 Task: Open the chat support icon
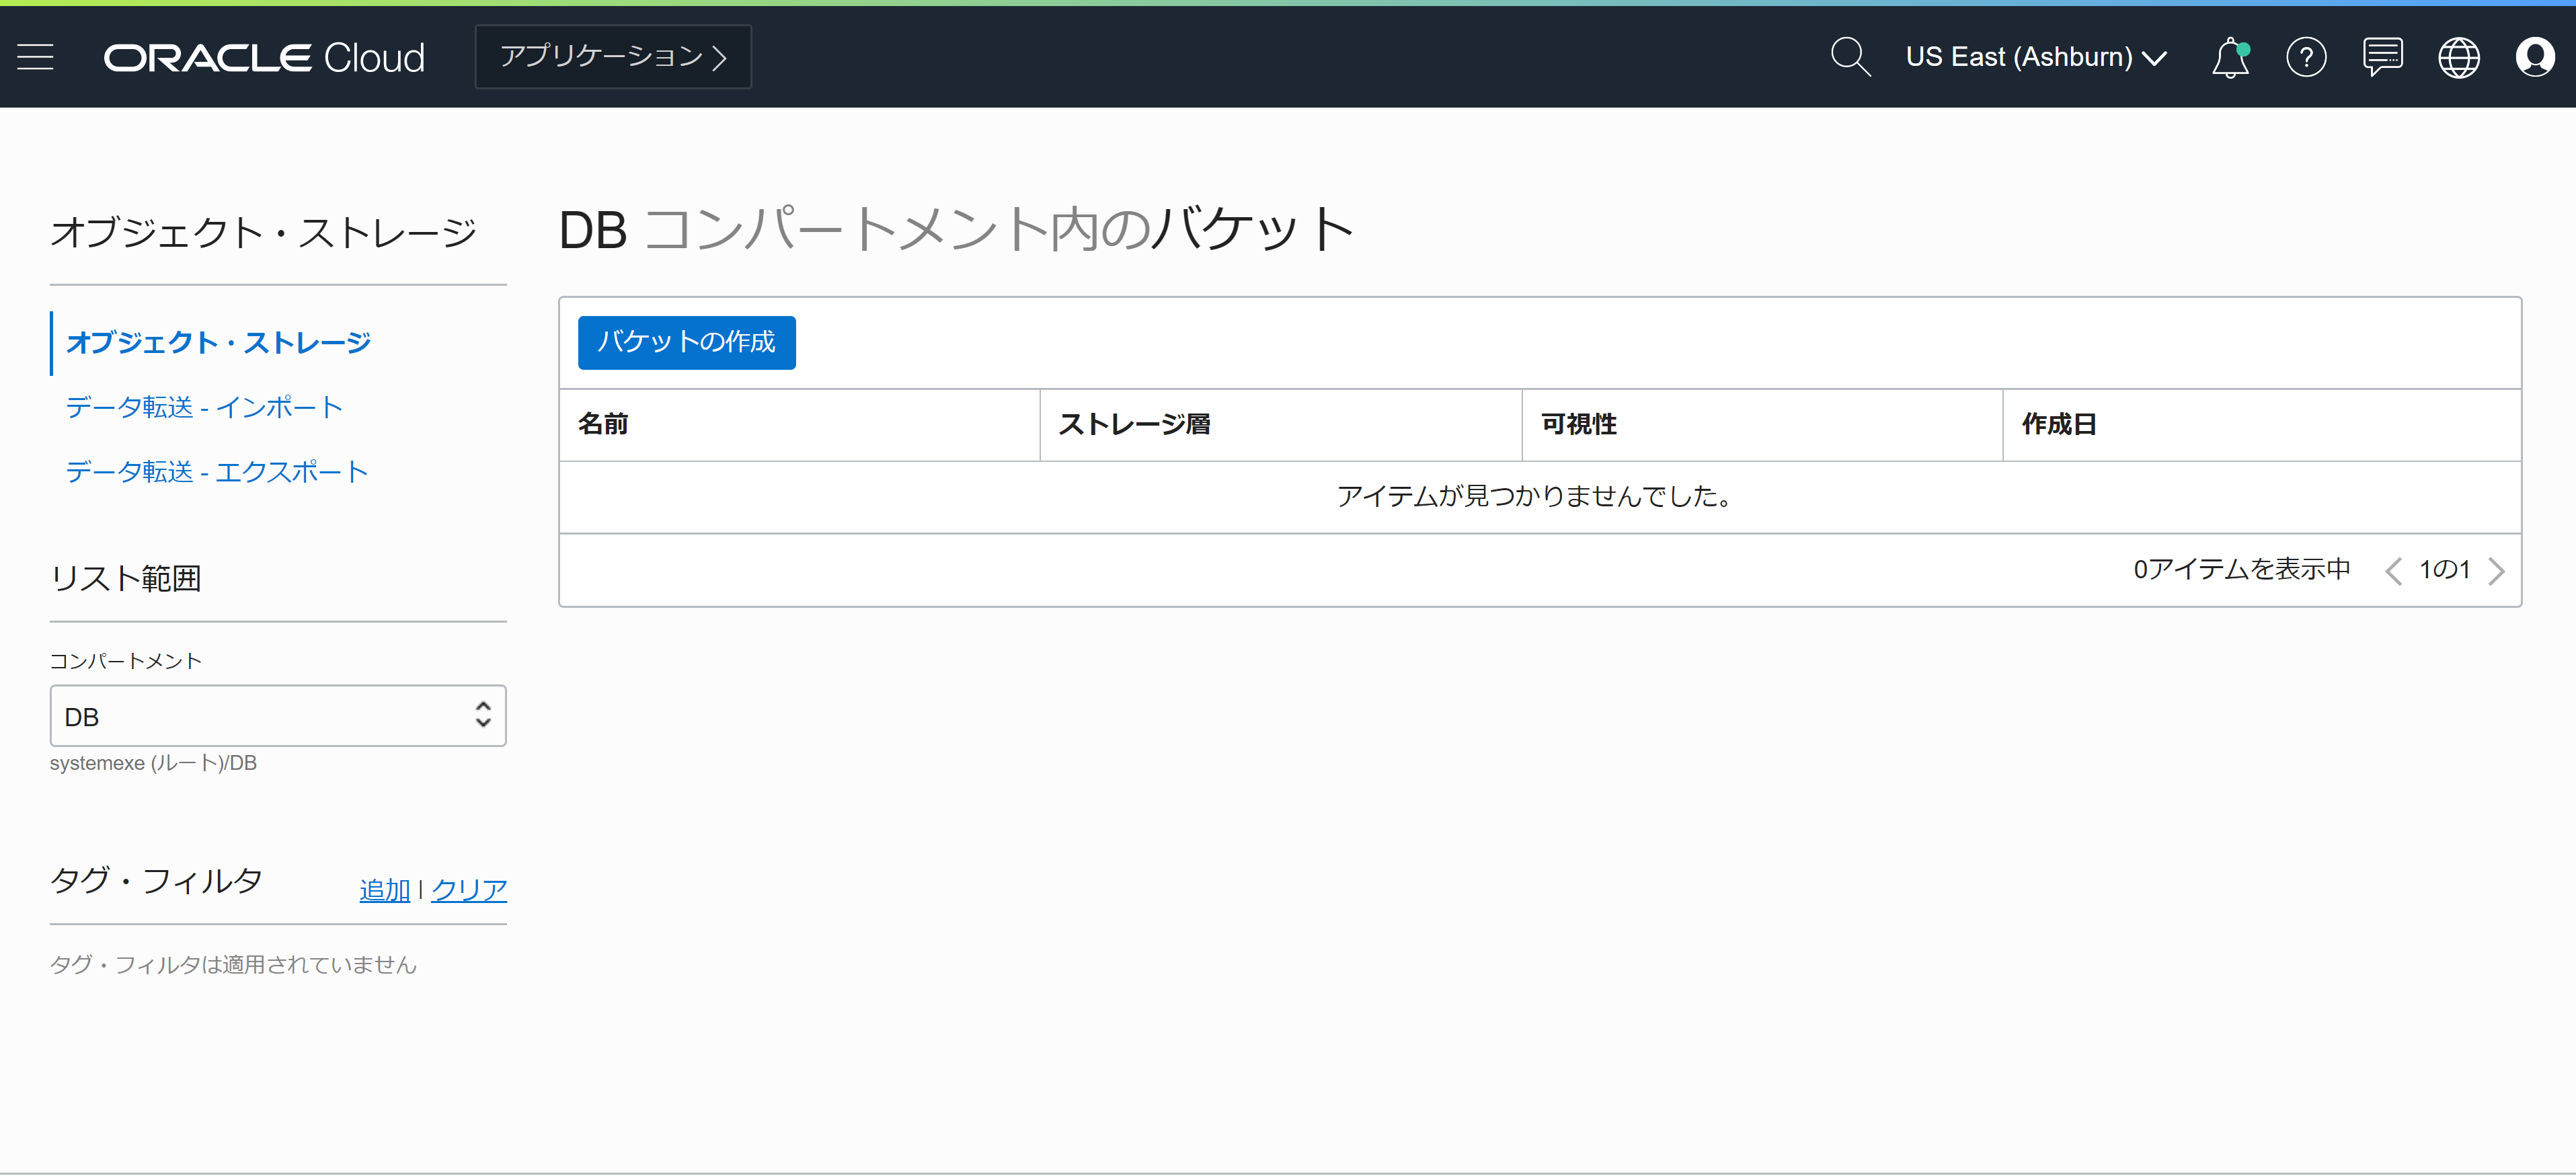(2382, 58)
